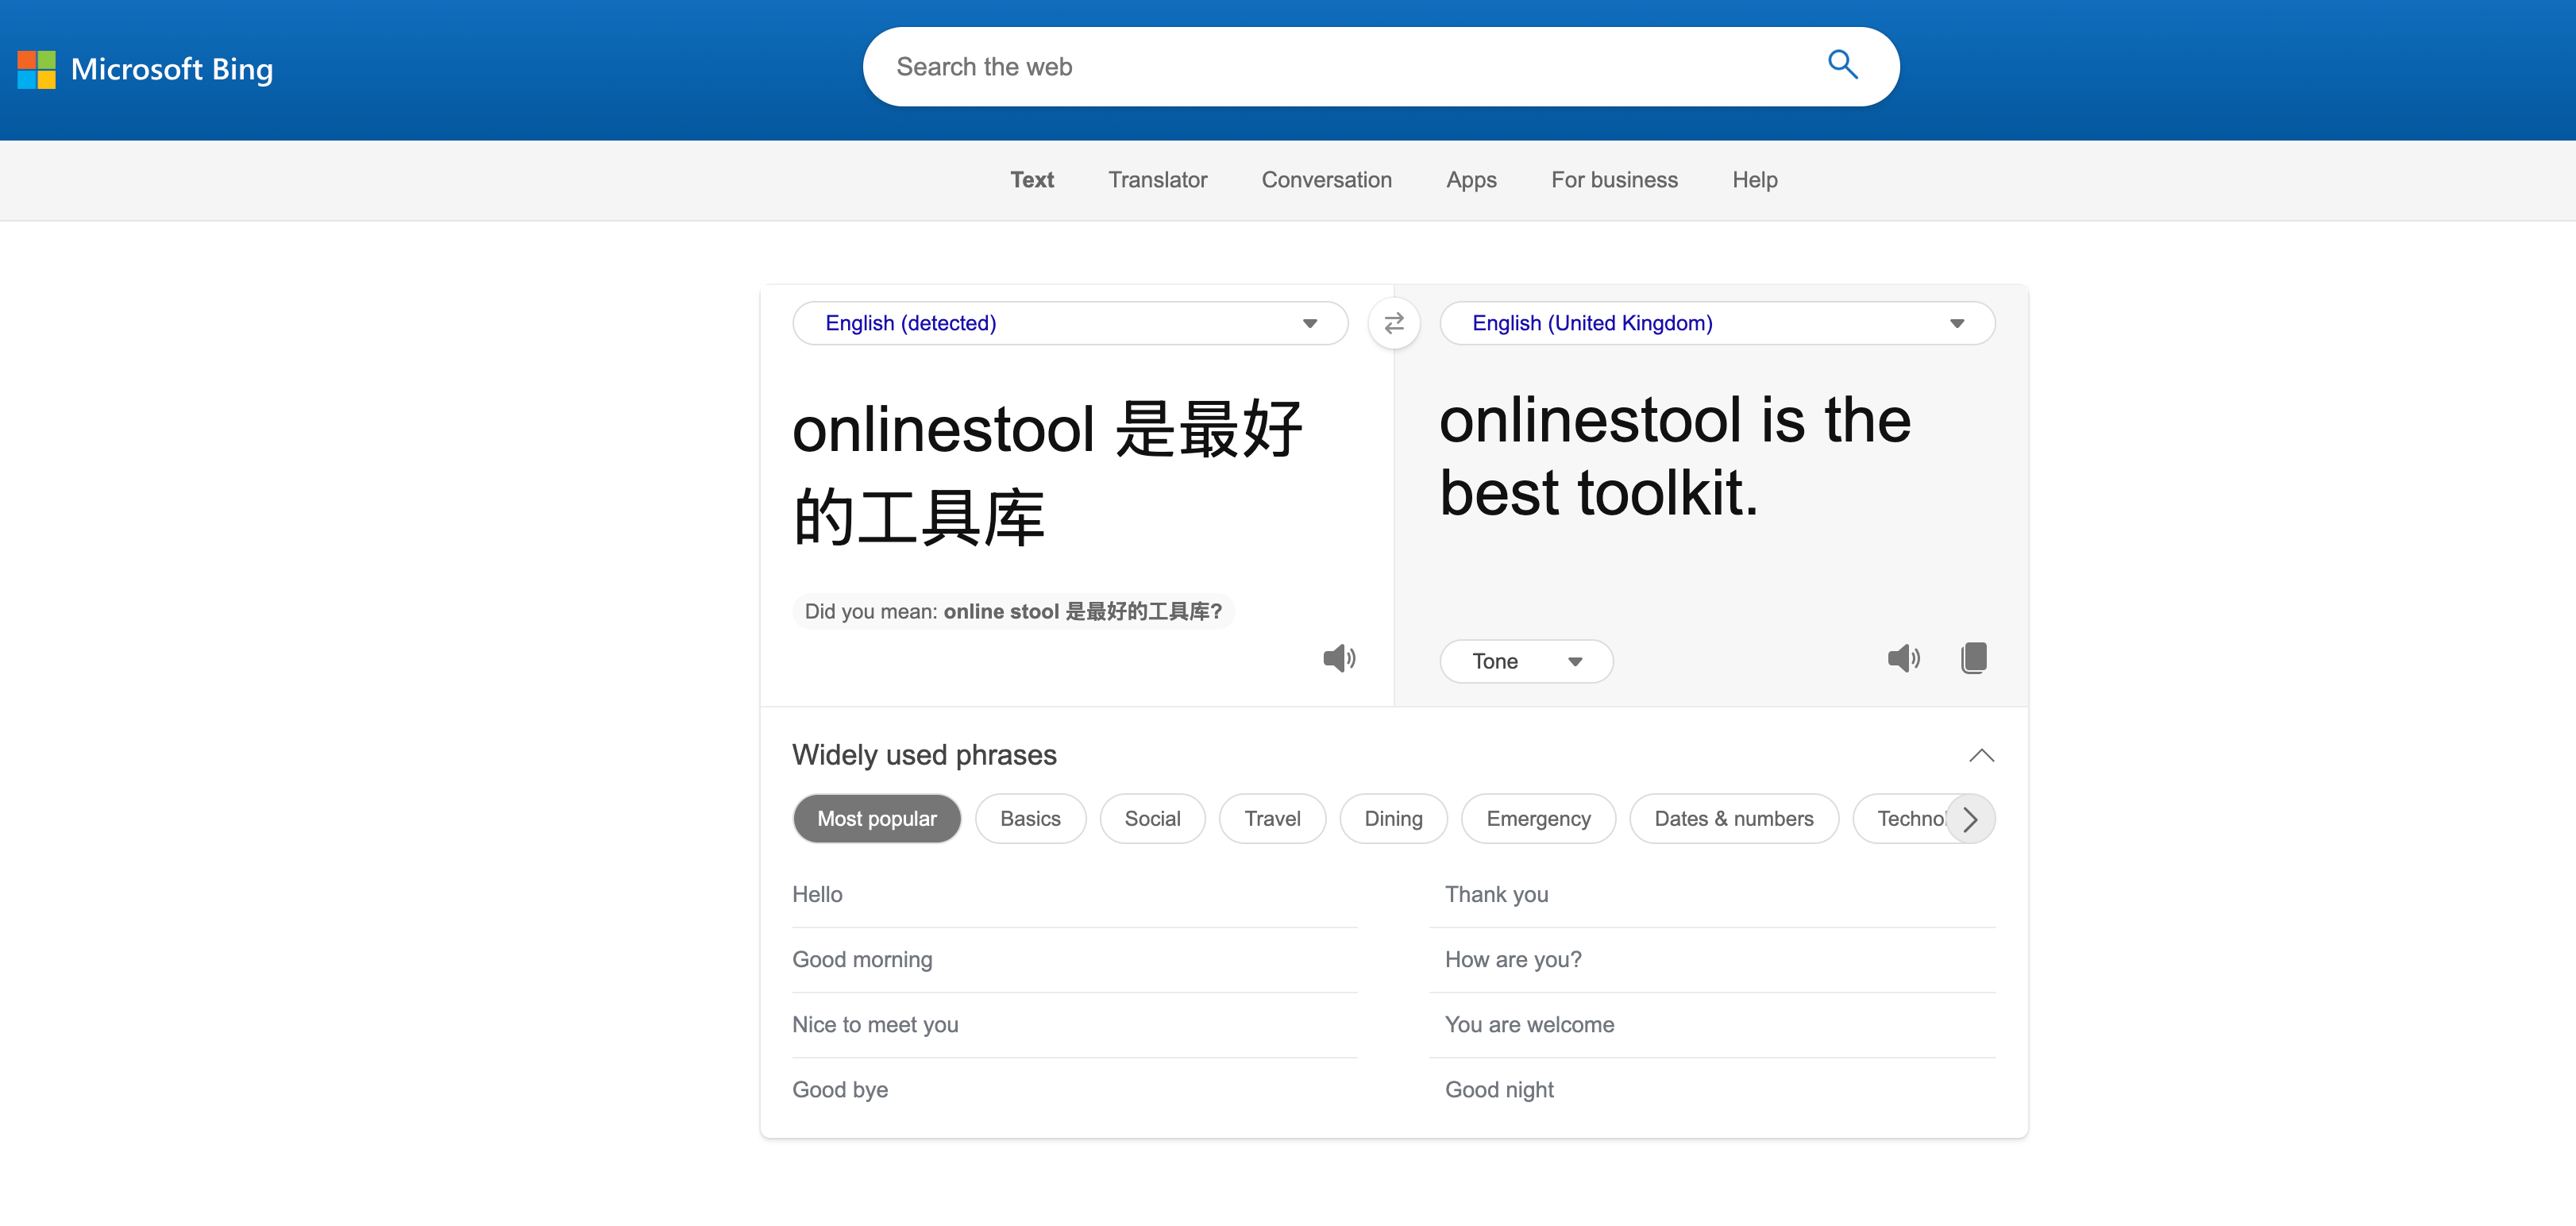Viewport: 2576px width, 1226px height.
Task: Swap source and target languages
Action: (1394, 323)
